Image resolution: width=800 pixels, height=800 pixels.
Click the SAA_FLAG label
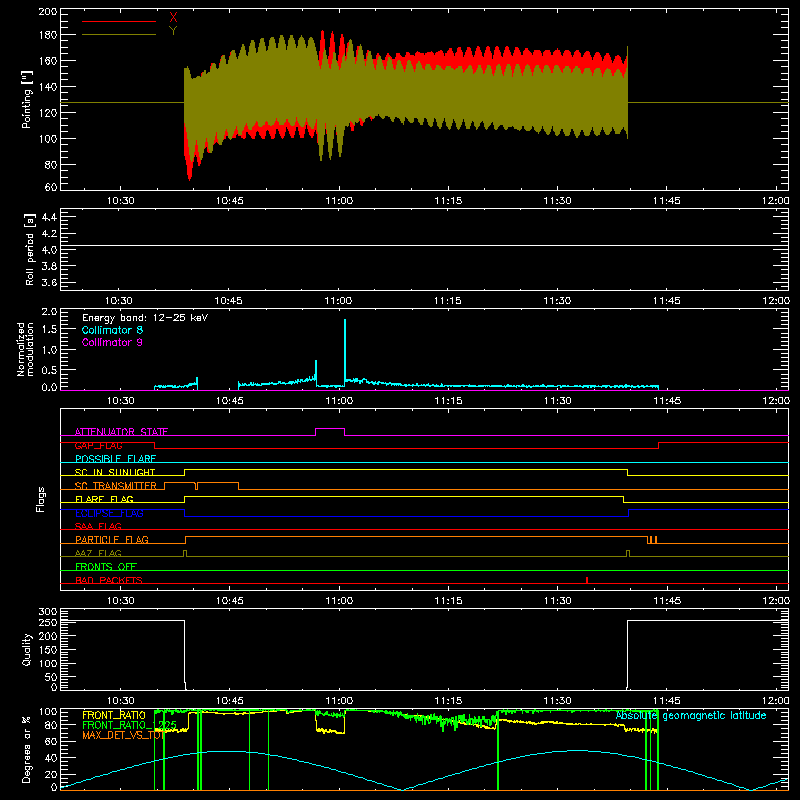point(98,526)
